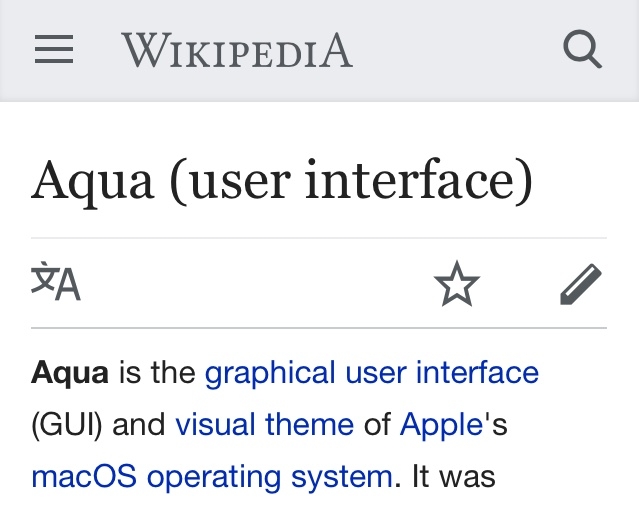Edit the article using pencil icon
Image resolution: width=639 pixels, height=515 pixels.
click(581, 284)
